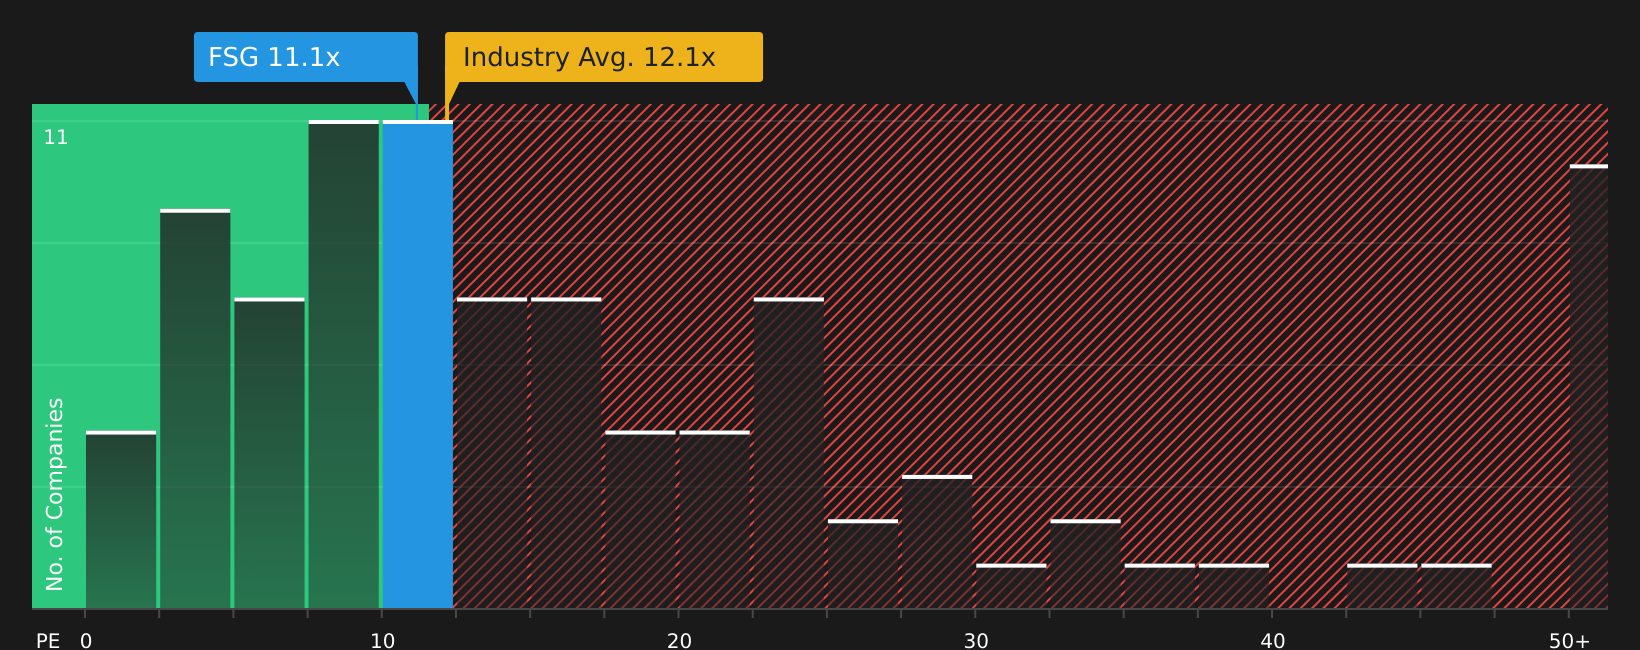
Task: Click the x-axis label '0'
Action: point(86,641)
